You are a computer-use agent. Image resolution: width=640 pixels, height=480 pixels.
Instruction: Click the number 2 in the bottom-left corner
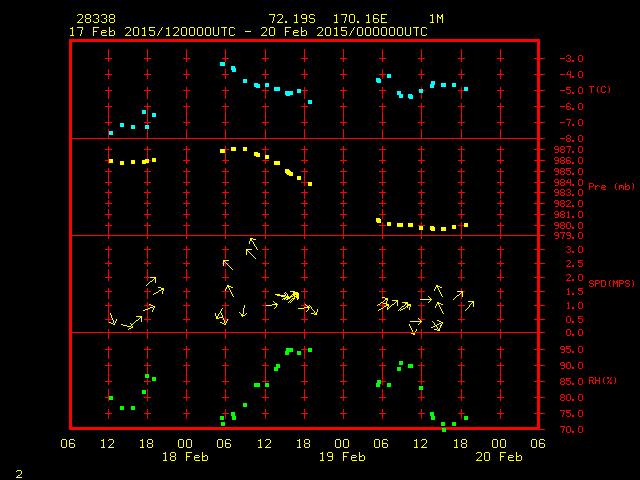19,474
